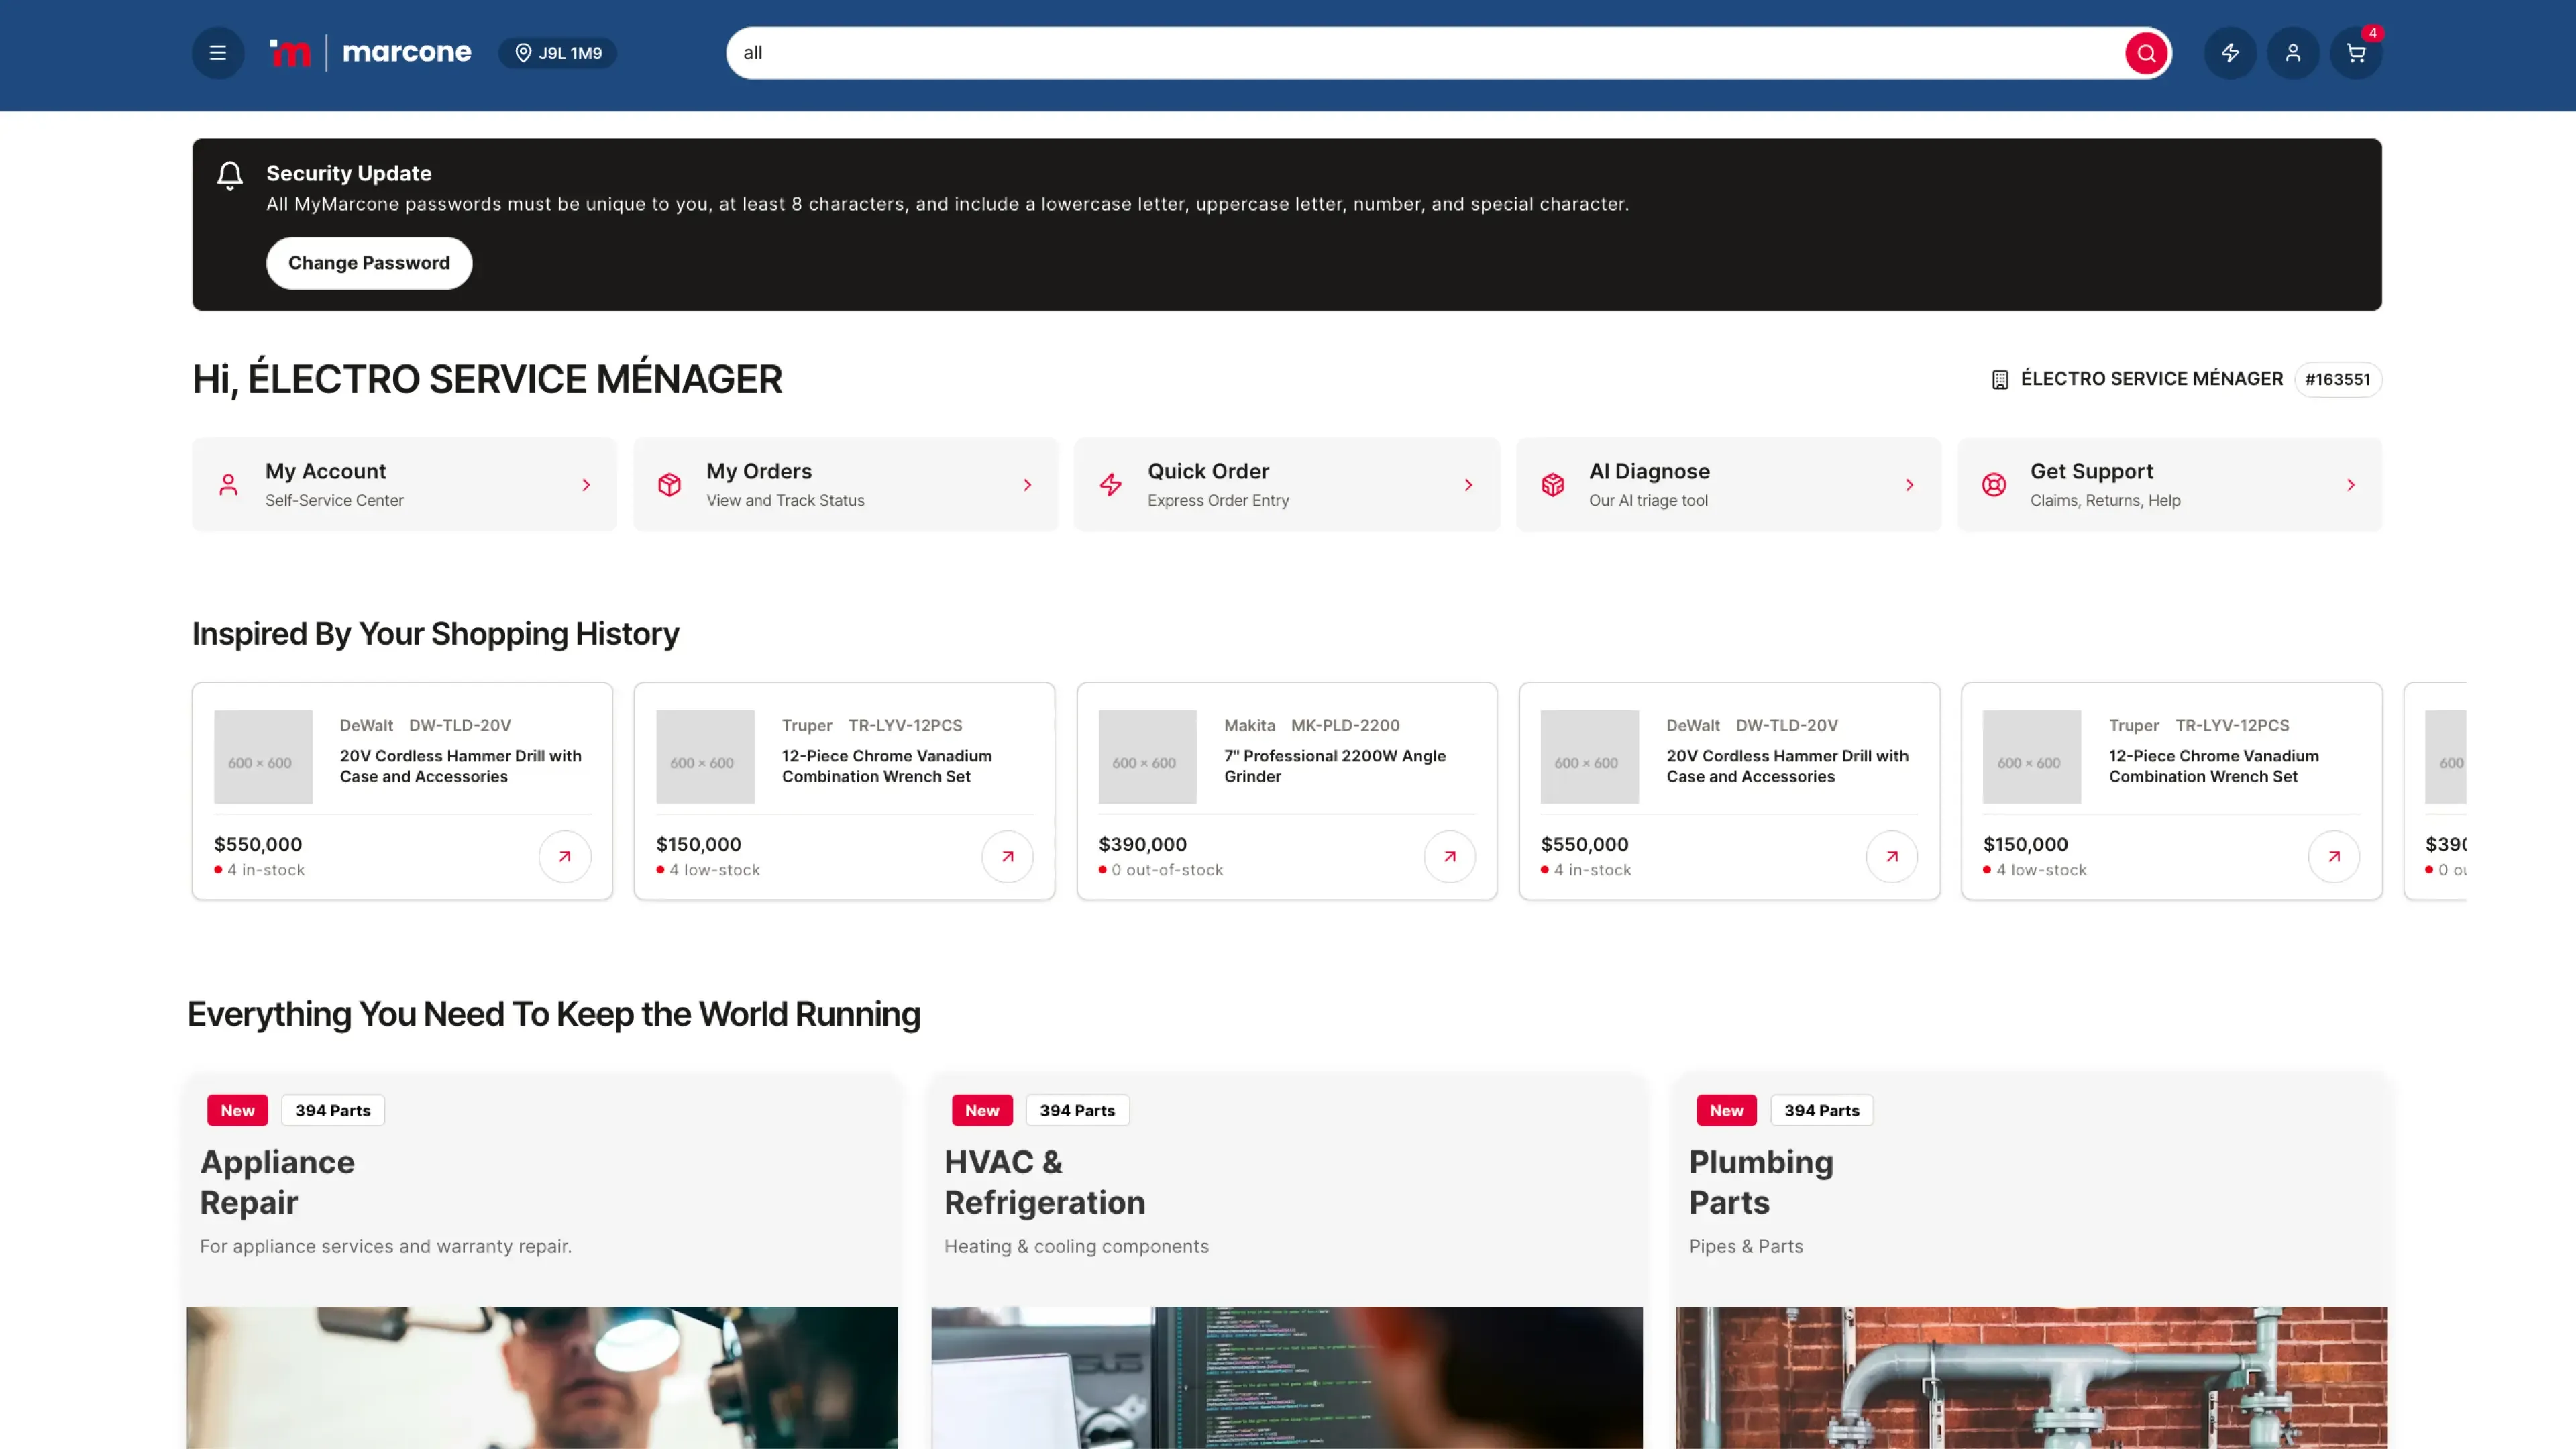Open the Quick Order card
Screen dimensions: 2576x1449
click(1287, 485)
